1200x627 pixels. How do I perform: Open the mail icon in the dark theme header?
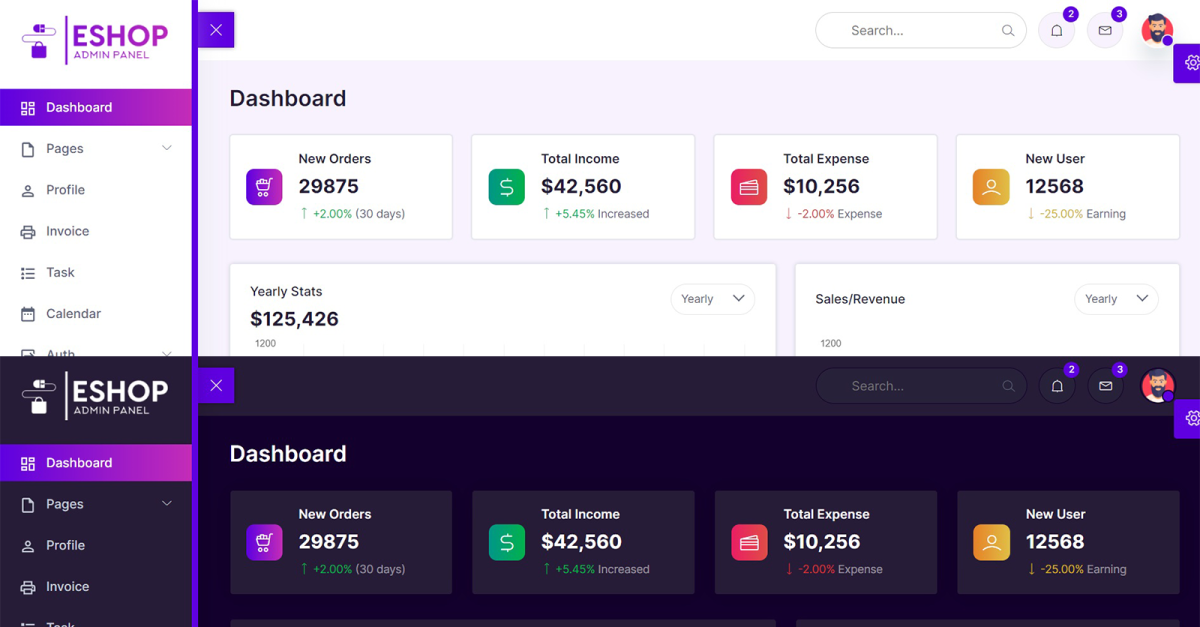pyautogui.click(x=1105, y=386)
